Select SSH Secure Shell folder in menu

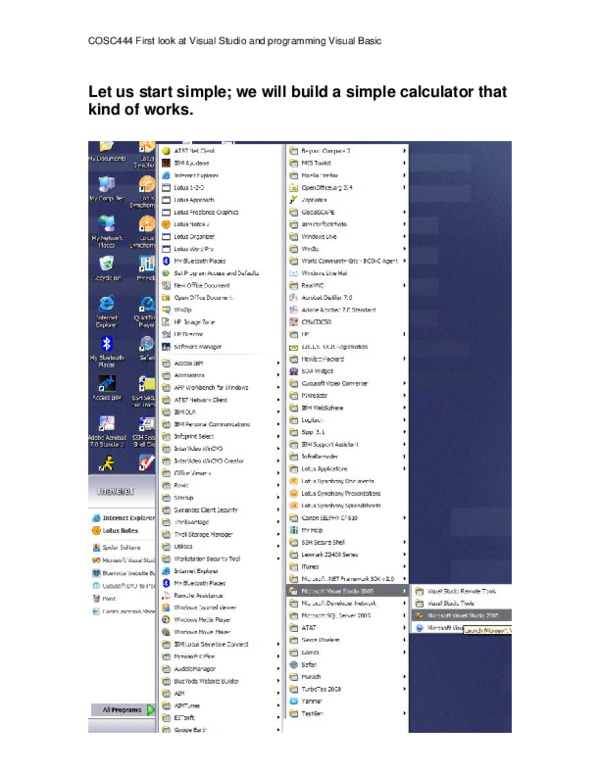click(317, 542)
